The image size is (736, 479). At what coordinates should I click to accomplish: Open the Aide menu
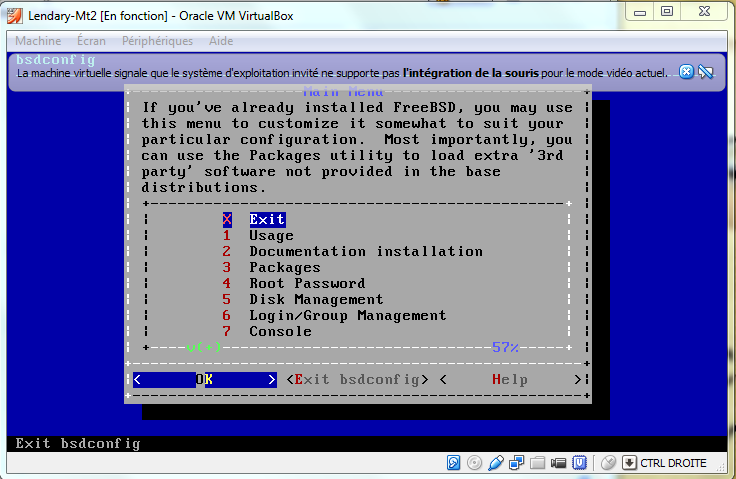(221, 41)
